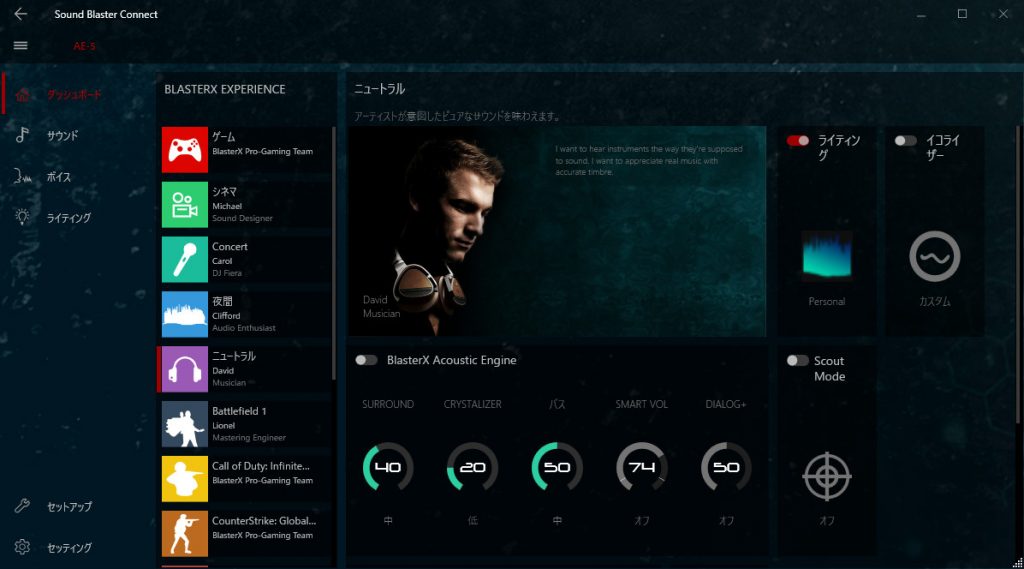Image resolution: width=1024 pixels, height=569 pixels.
Task: Enable the Equalizer toggle
Action: (906, 140)
